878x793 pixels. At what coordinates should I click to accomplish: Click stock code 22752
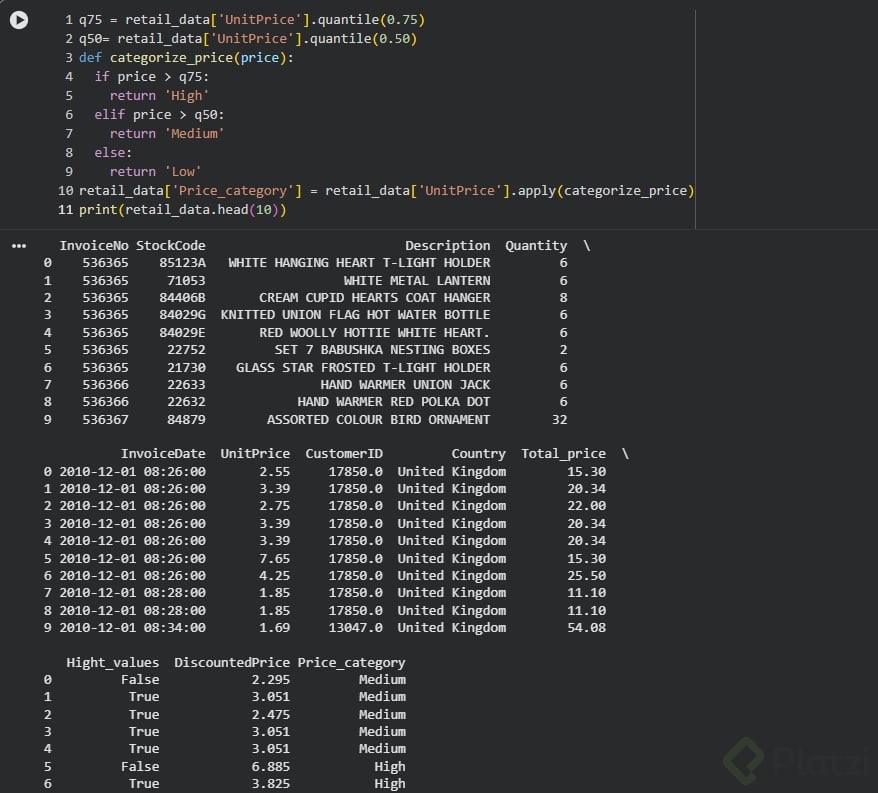pyautogui.click(x=186, y=349)
